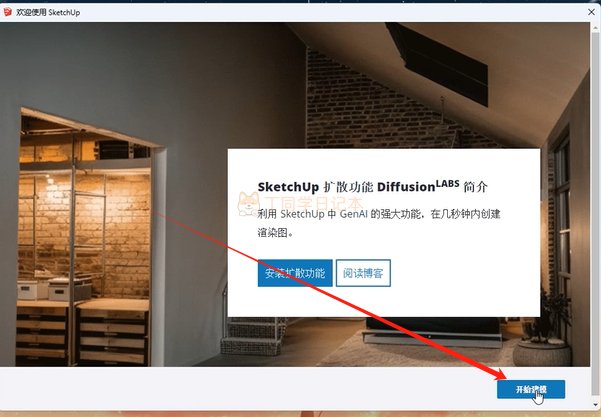Open the 阅读博客 read blog link
The width and height of the screenshot is (601, 417).
[363, 273]
